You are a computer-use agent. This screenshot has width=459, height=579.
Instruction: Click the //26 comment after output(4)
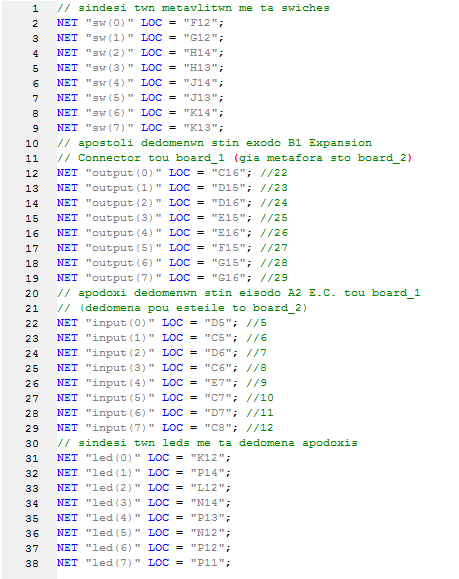[x=274, y=233]
